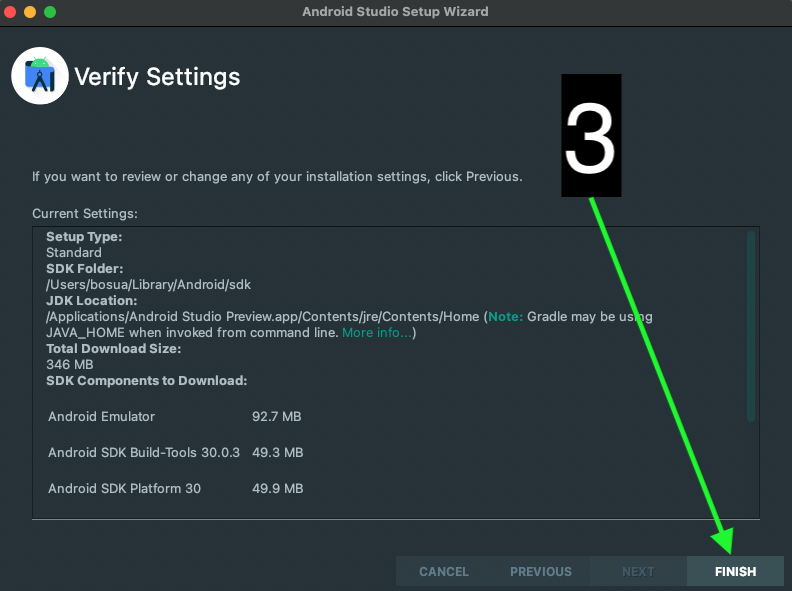Close the Setup Wizard window
This screenshot has height=591, width=792.
tap(10, 12)
